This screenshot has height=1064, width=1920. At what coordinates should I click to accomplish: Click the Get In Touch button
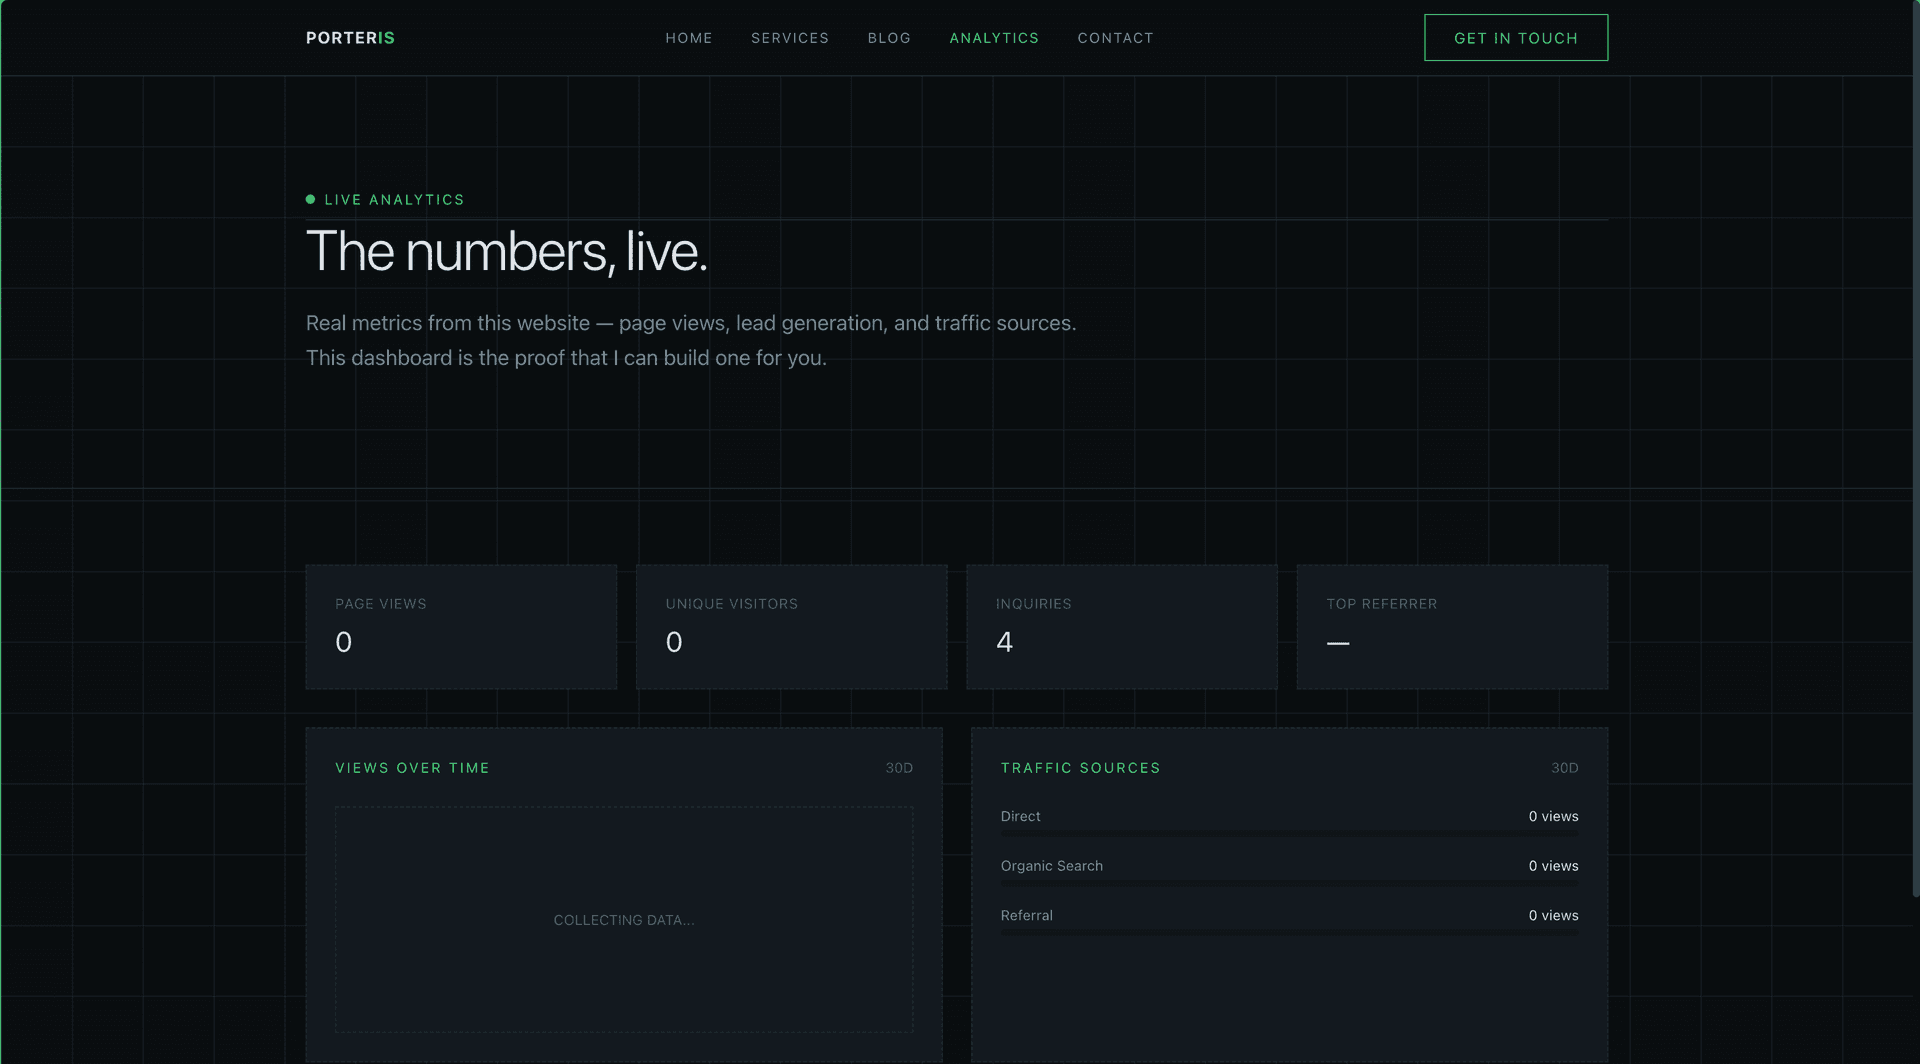1515,37
